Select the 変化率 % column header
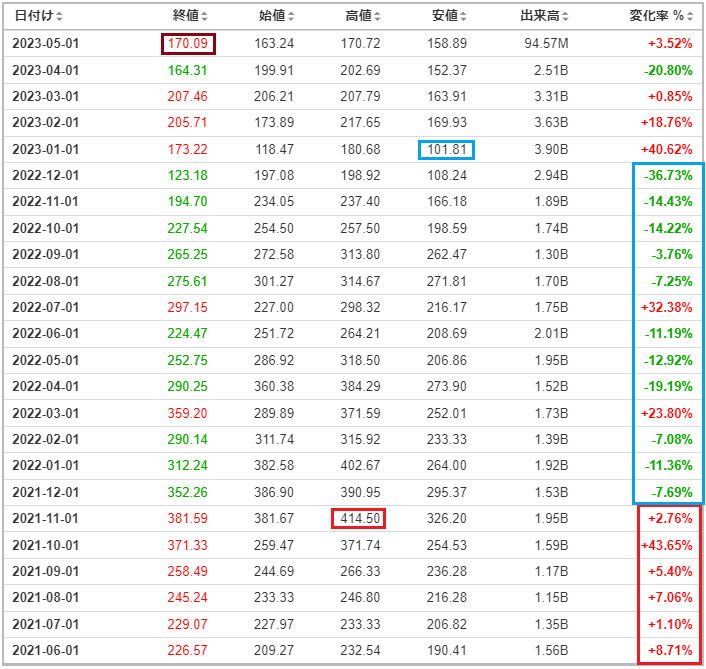The height and width of the screenshot is (669, 706). coord(656,16)
